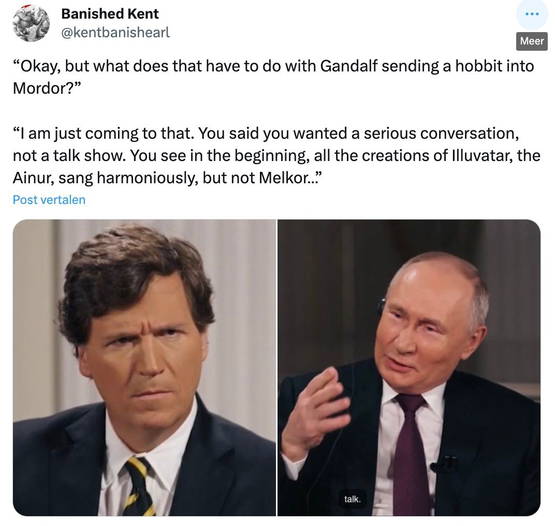Click the "Meer" tooltip label
This screenshot has width=555, height=526.
click(532, 41)
